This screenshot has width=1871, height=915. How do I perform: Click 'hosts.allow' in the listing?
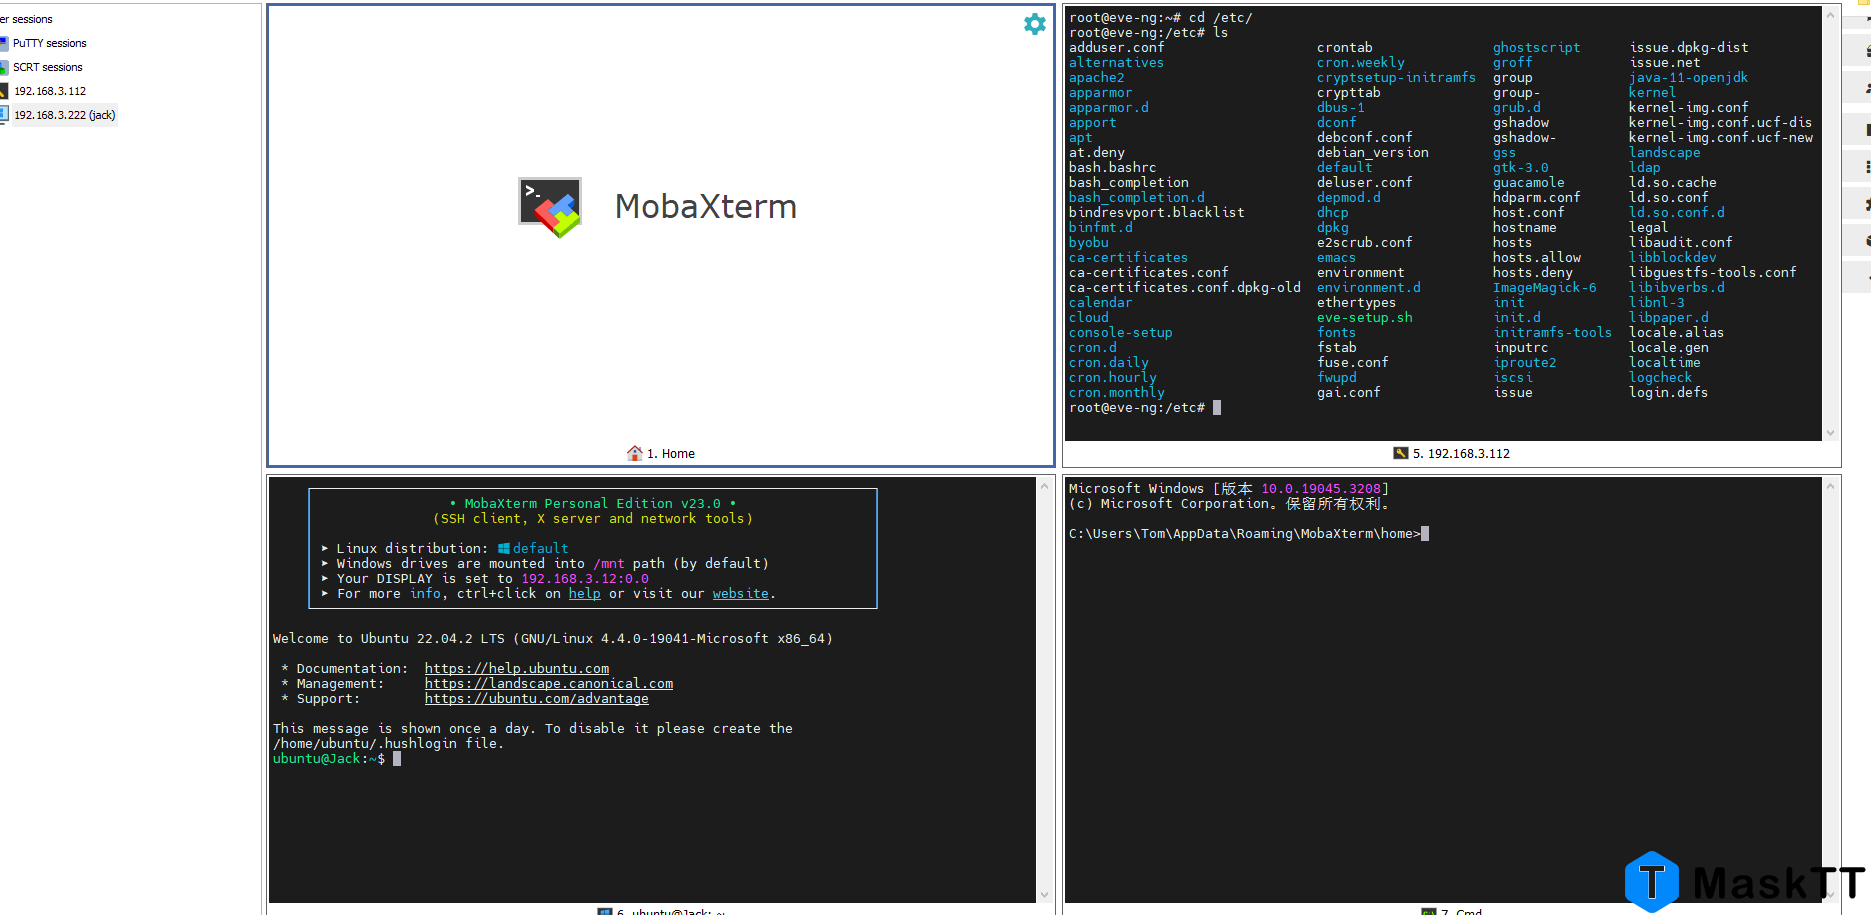coord(1537,257)
